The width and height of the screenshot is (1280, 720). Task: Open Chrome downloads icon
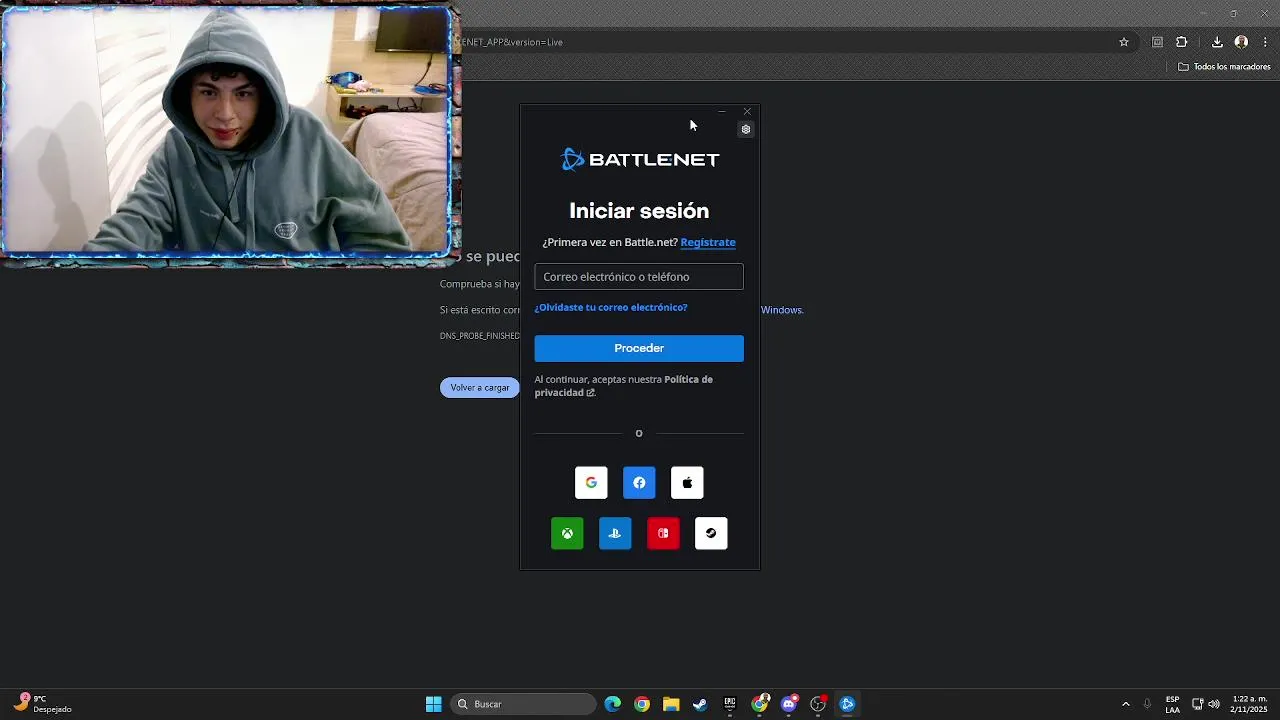1217,42
